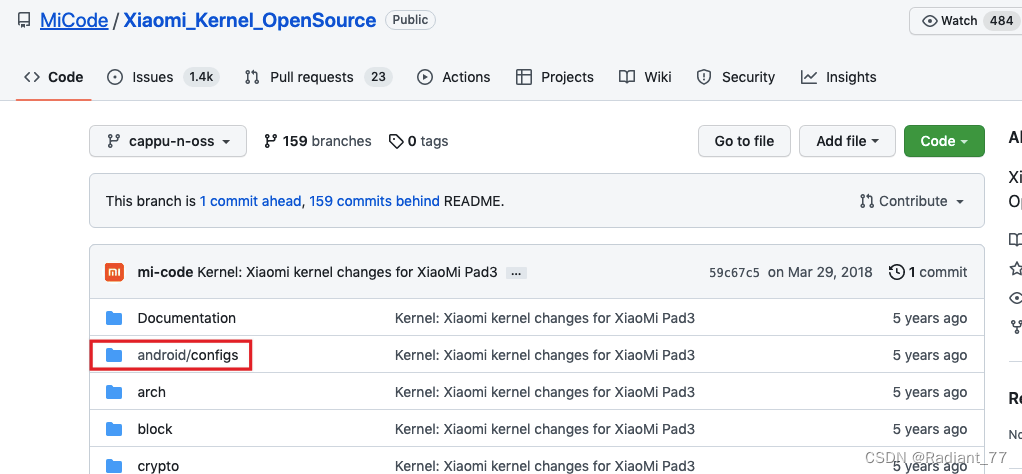Open the green Code dropdown button
Viewport: 1022px width, 474px height.
click(944, 141)
